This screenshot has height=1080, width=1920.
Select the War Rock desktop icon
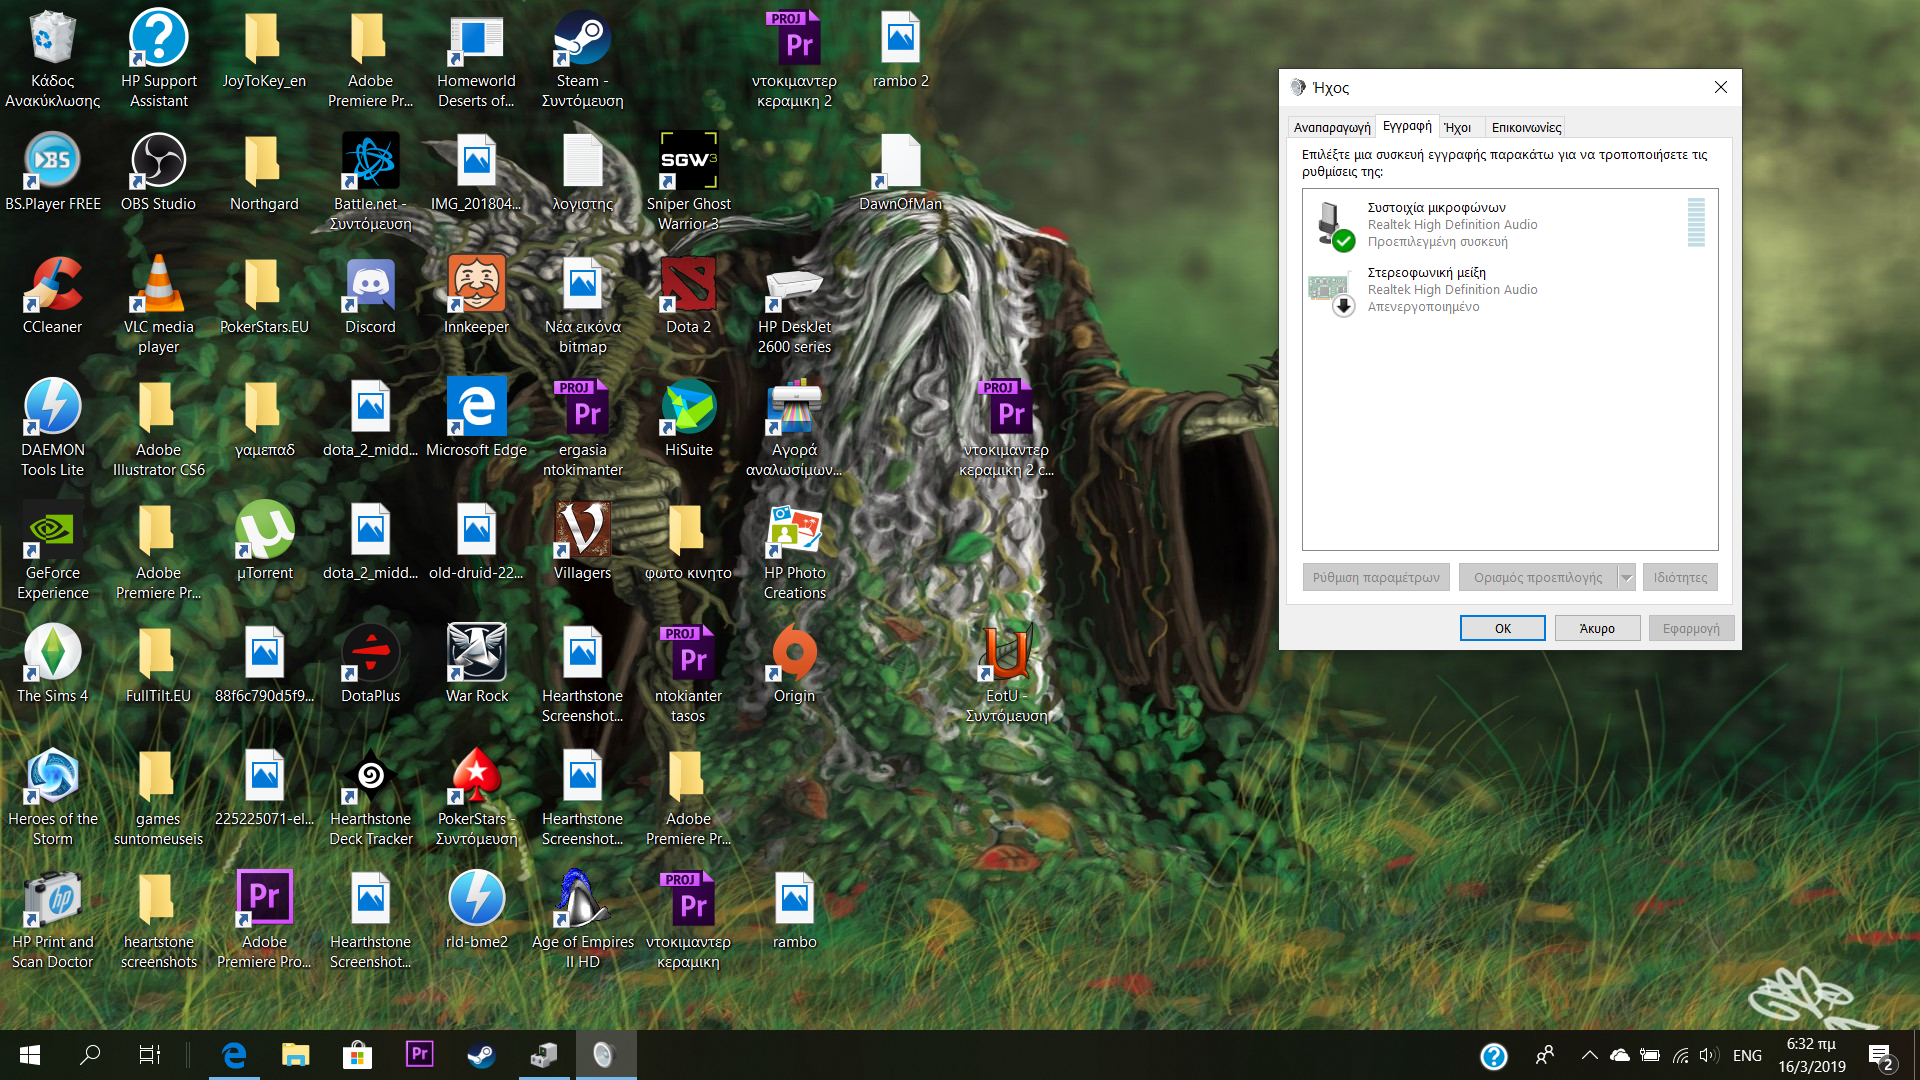tap(476, 665)
